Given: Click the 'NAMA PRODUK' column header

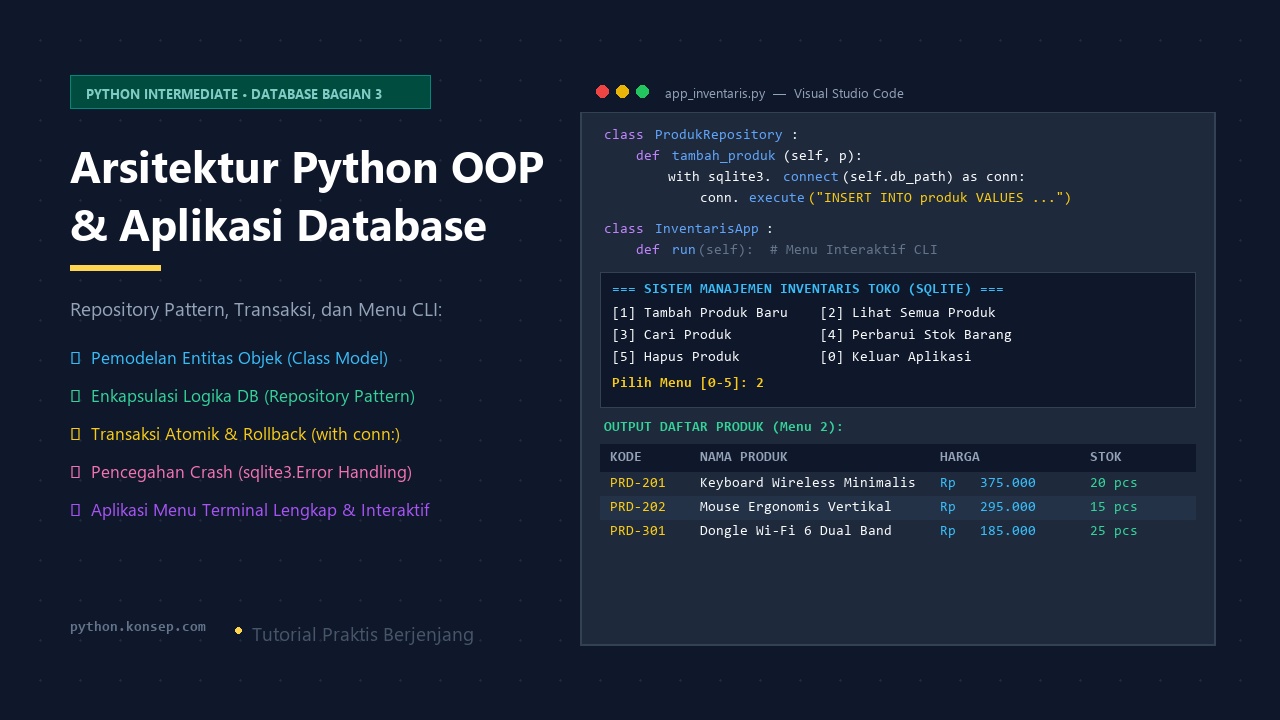Looking at the screenshot, I should (x=744, y=457).
